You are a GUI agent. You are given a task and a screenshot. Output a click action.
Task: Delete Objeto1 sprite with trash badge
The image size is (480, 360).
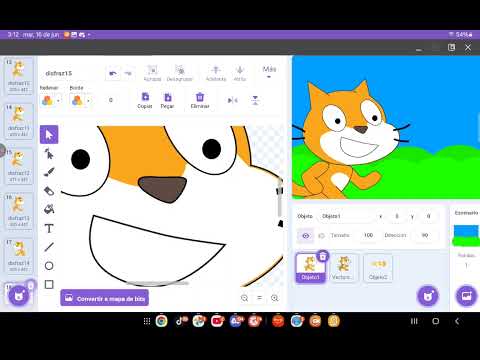tap(323, 256)
